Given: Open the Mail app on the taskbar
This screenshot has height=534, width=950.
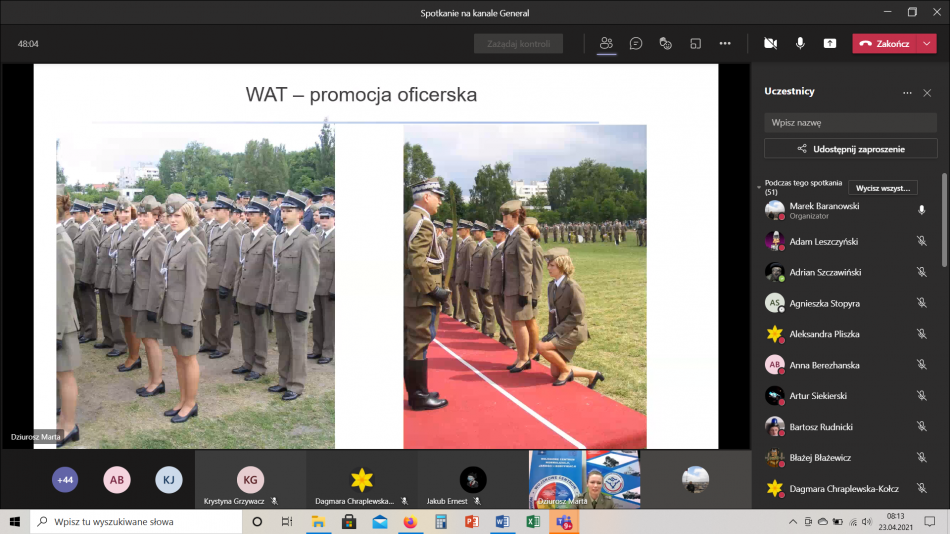Looking at the screenshot, I should click(380, 522).
